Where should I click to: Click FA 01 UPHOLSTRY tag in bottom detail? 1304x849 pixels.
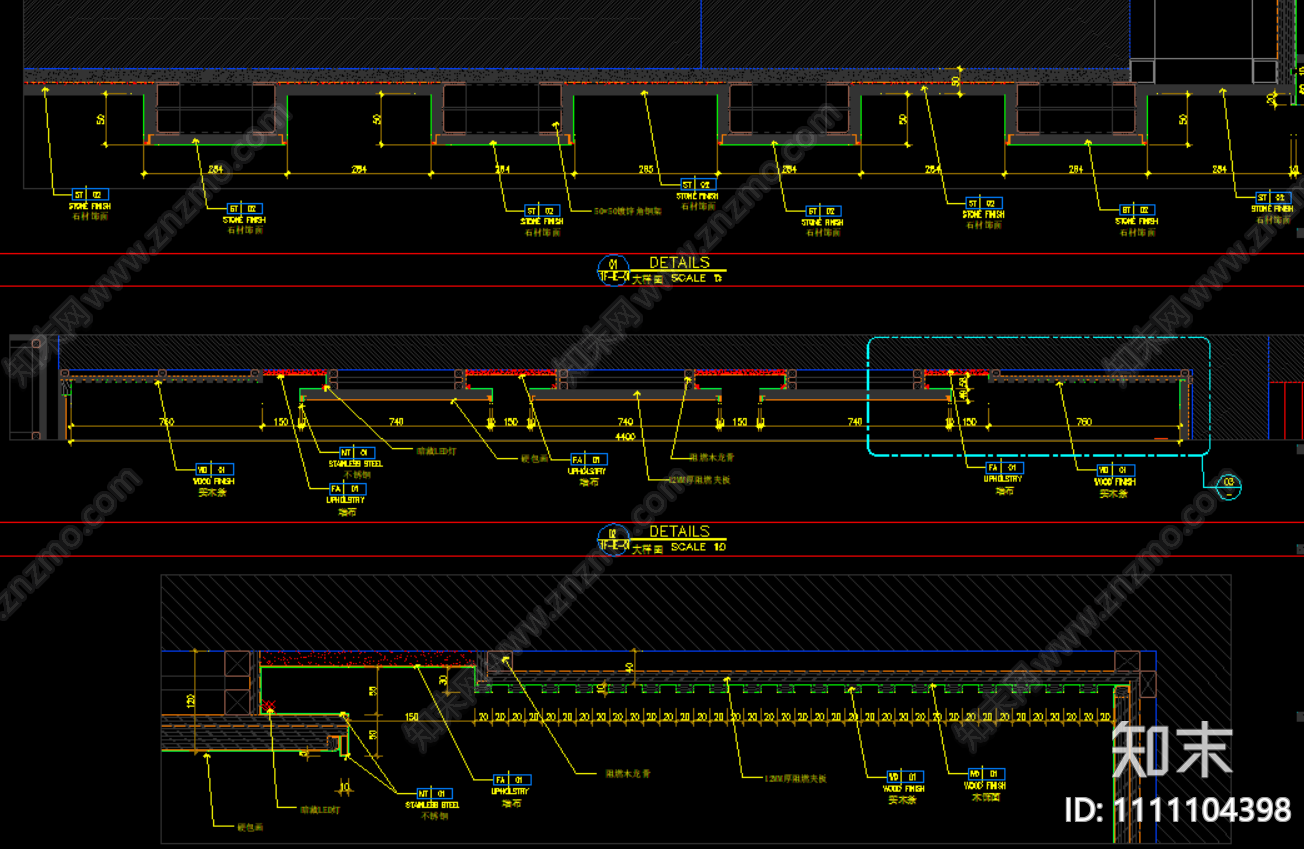pyautogui.click(x=510, y=790)
